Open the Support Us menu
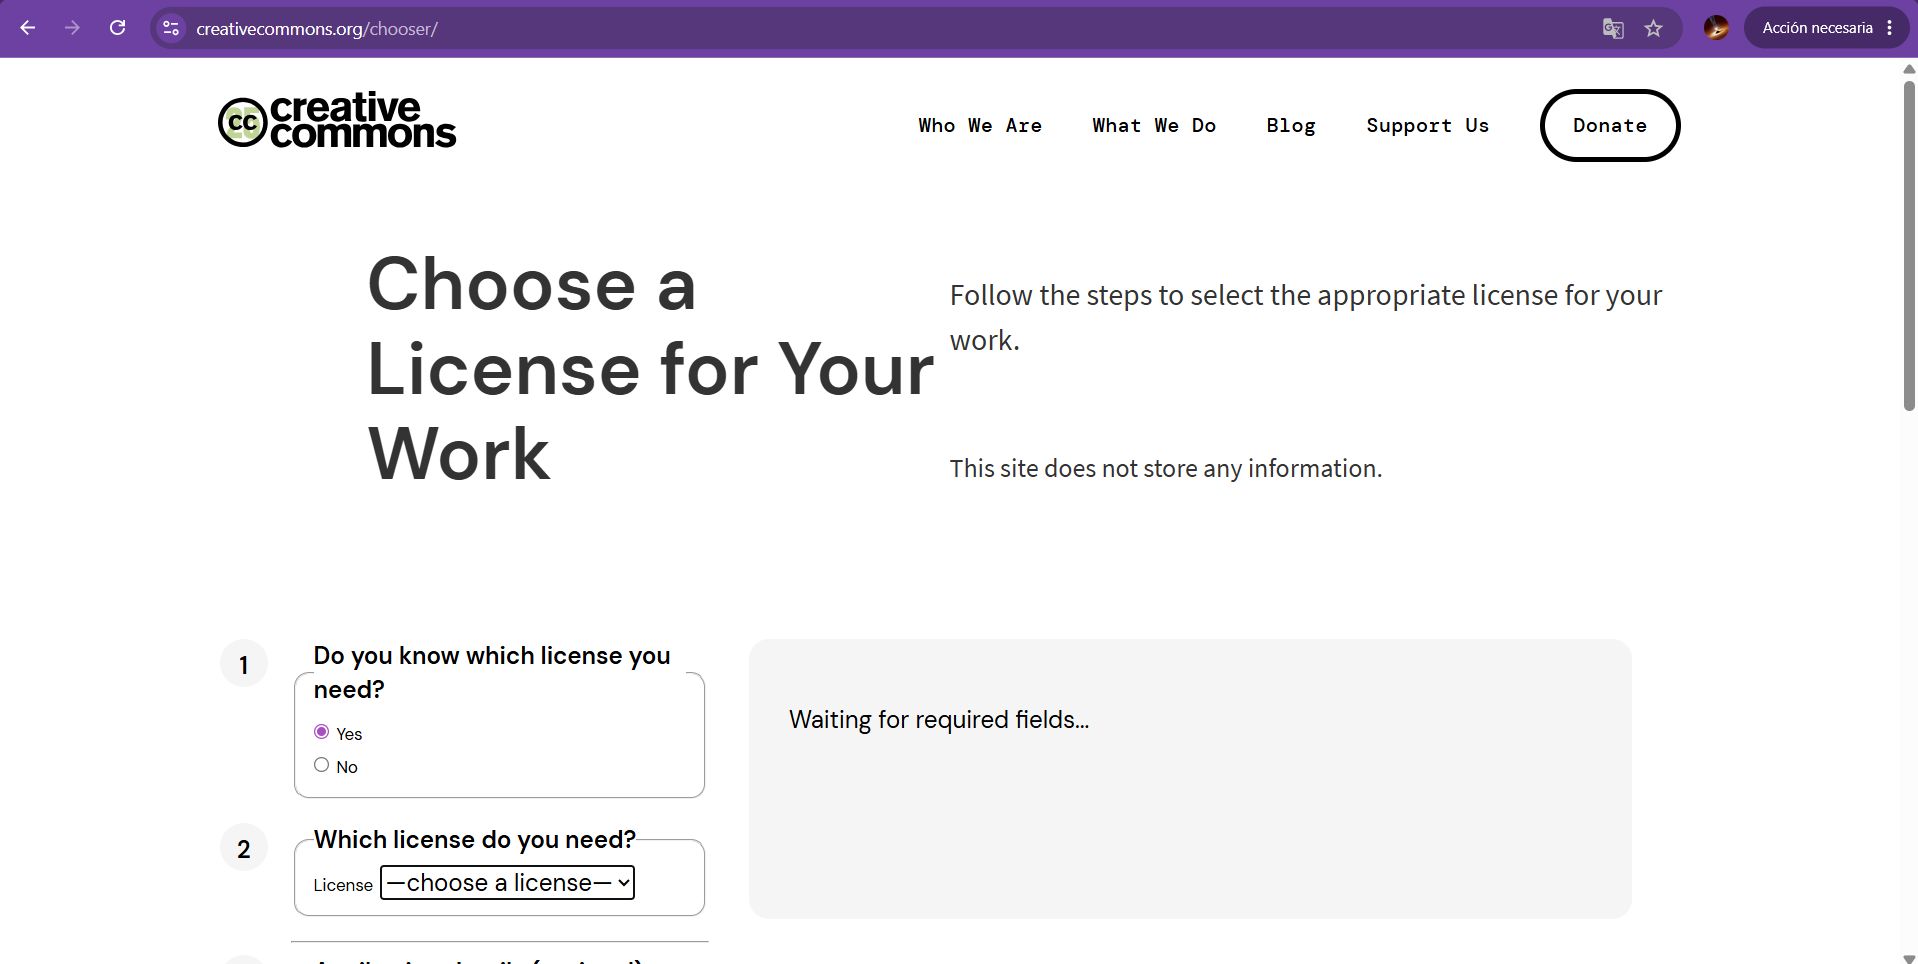Viewport: 1918px width, 964px height. pos(1427,125)
